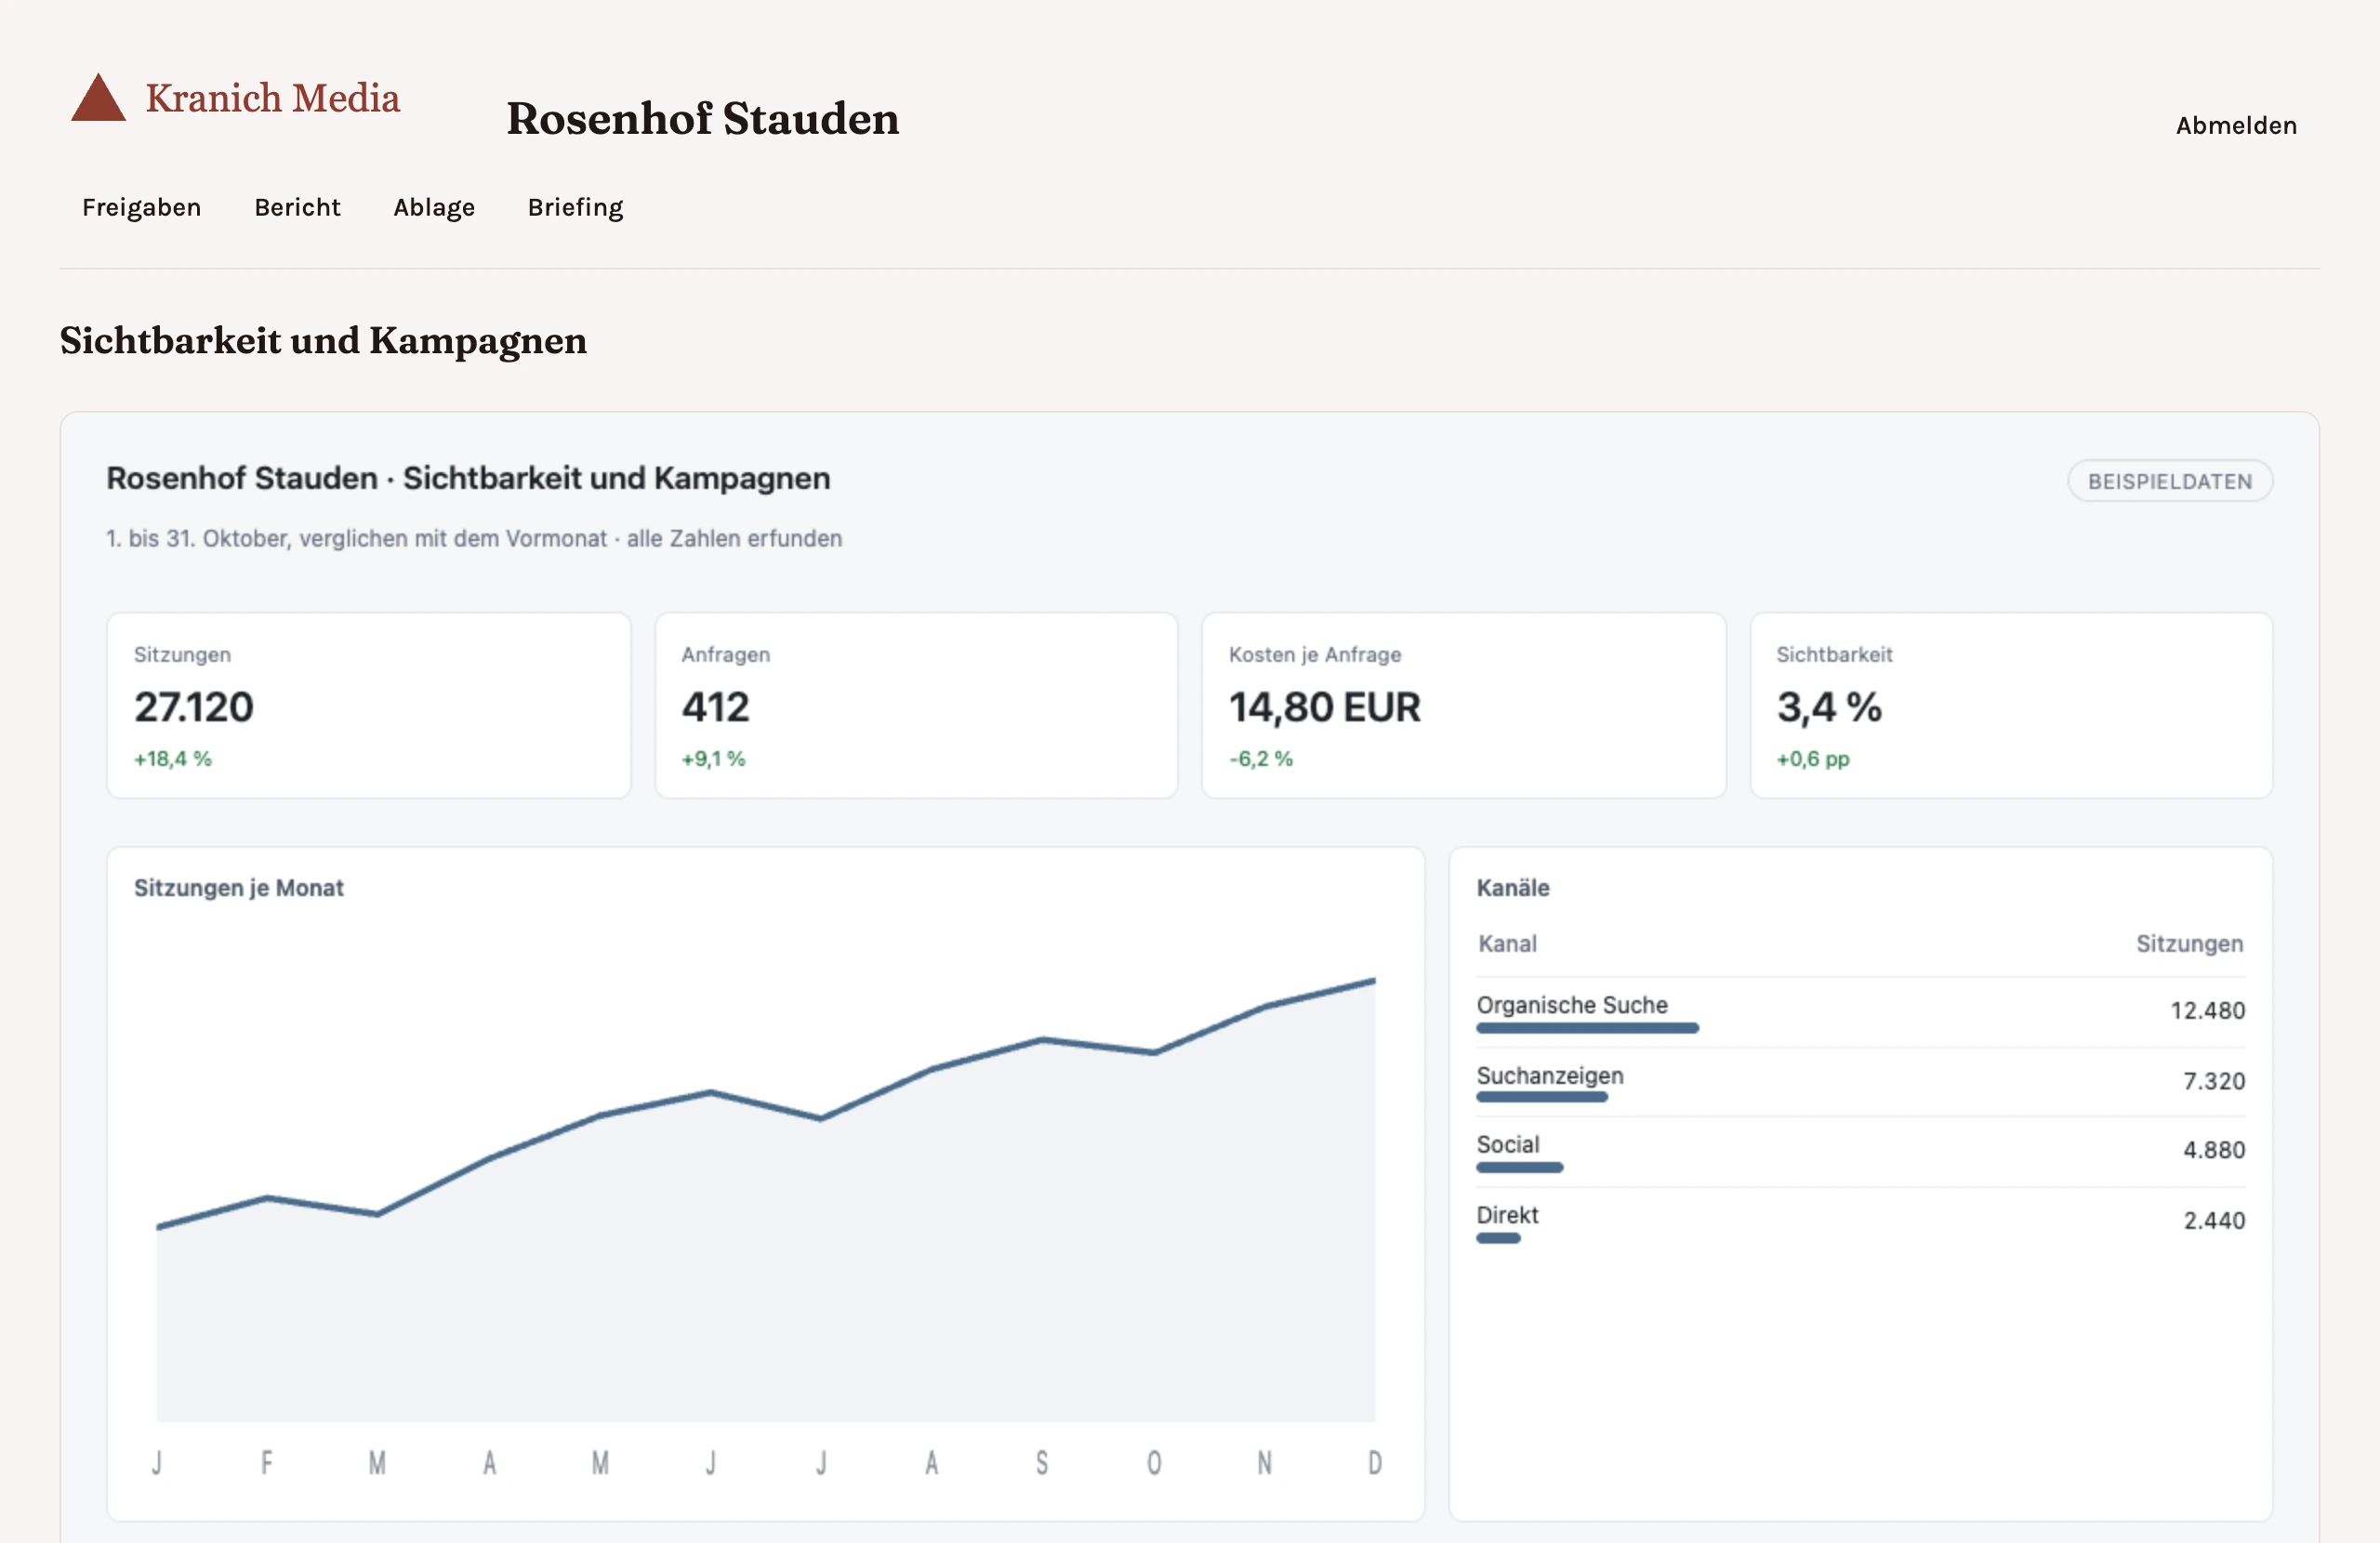Click the Sitzungen column header in Kanäle
Viewport: 2380px width, 1543px height.
pyautogui.click(x=2189, y=943)
